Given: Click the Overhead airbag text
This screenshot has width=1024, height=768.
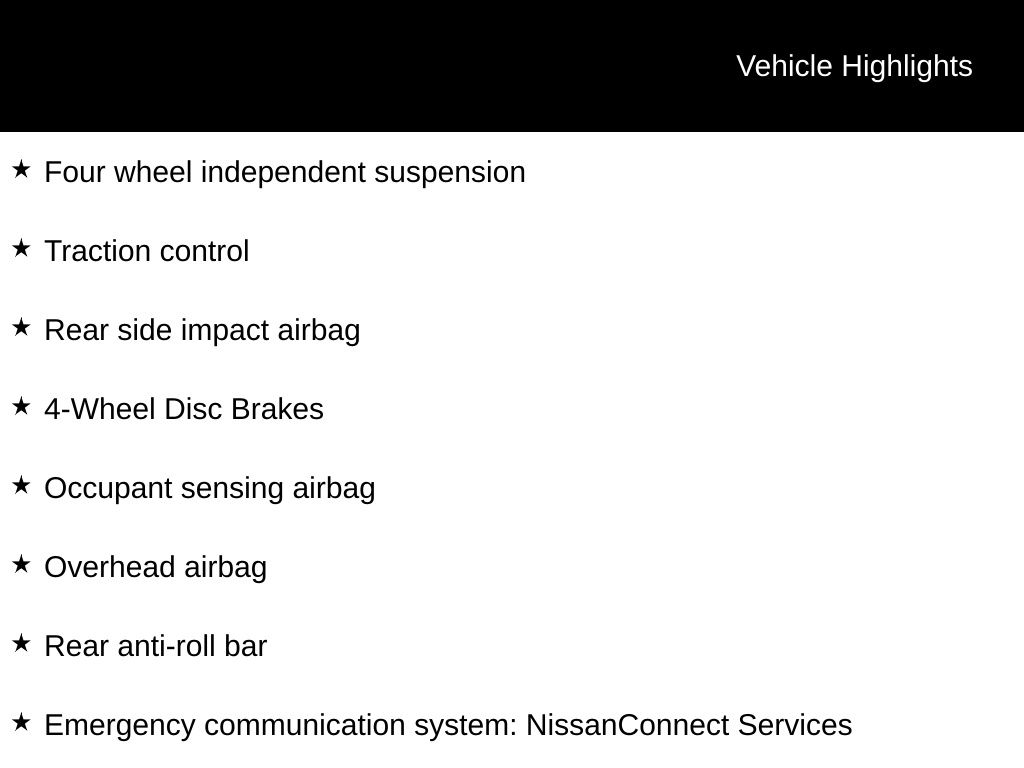Looking at the screenshot, I should (155, 568).
